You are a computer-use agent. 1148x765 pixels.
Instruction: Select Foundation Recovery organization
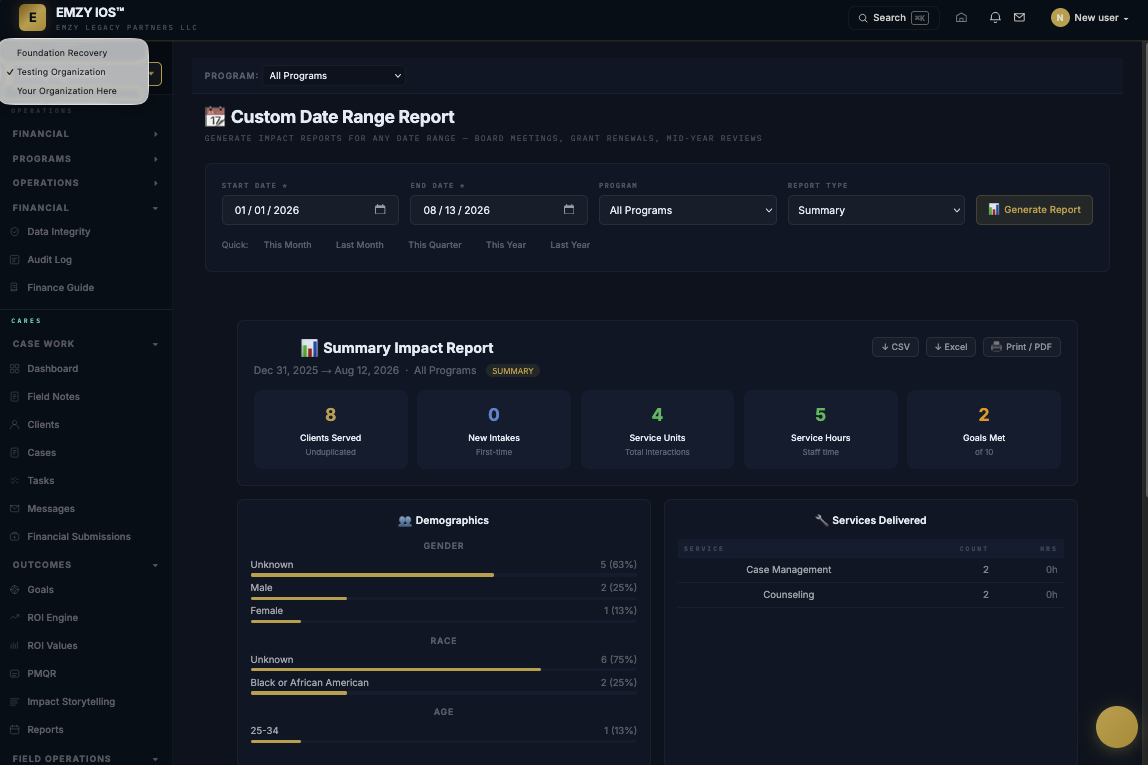(x=74, y=53)
